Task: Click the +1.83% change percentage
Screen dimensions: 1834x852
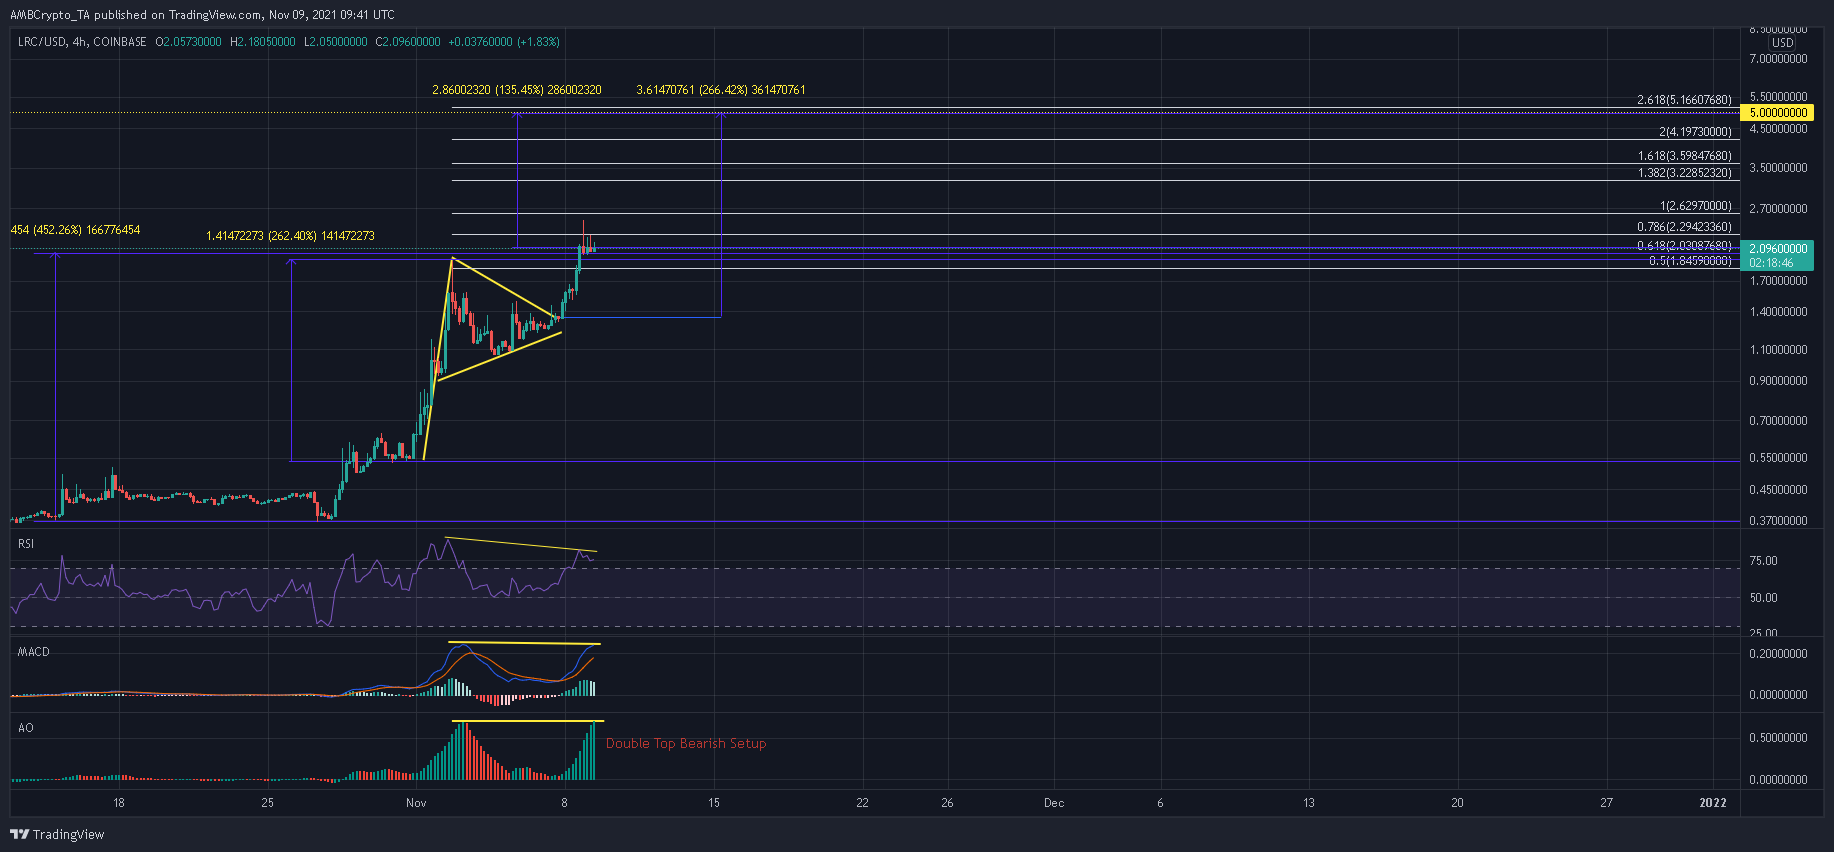Action: coord(539,42)
